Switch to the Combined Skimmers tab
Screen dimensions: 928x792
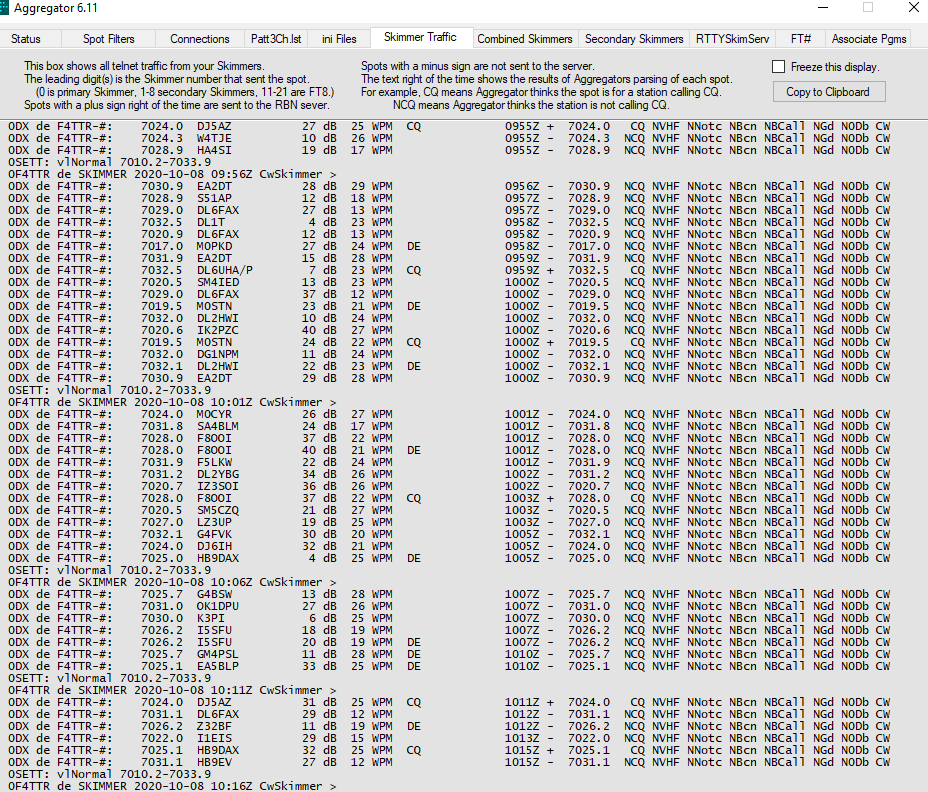point(525,39)
